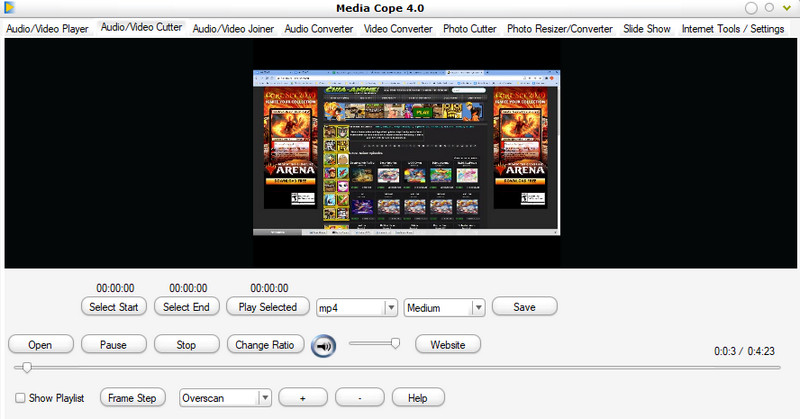Open the Video Converter tab
The height and width of the screenshot is (419, 800).
tap(398, 29)
